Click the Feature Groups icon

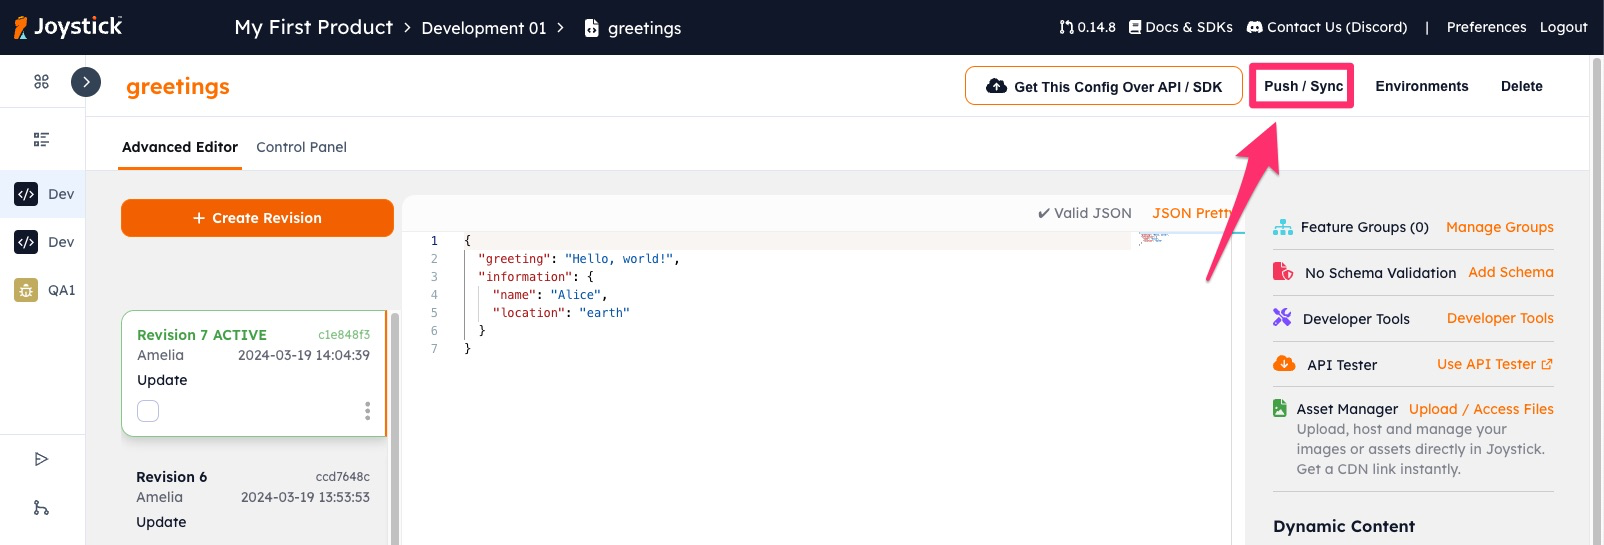[1282, 228]
